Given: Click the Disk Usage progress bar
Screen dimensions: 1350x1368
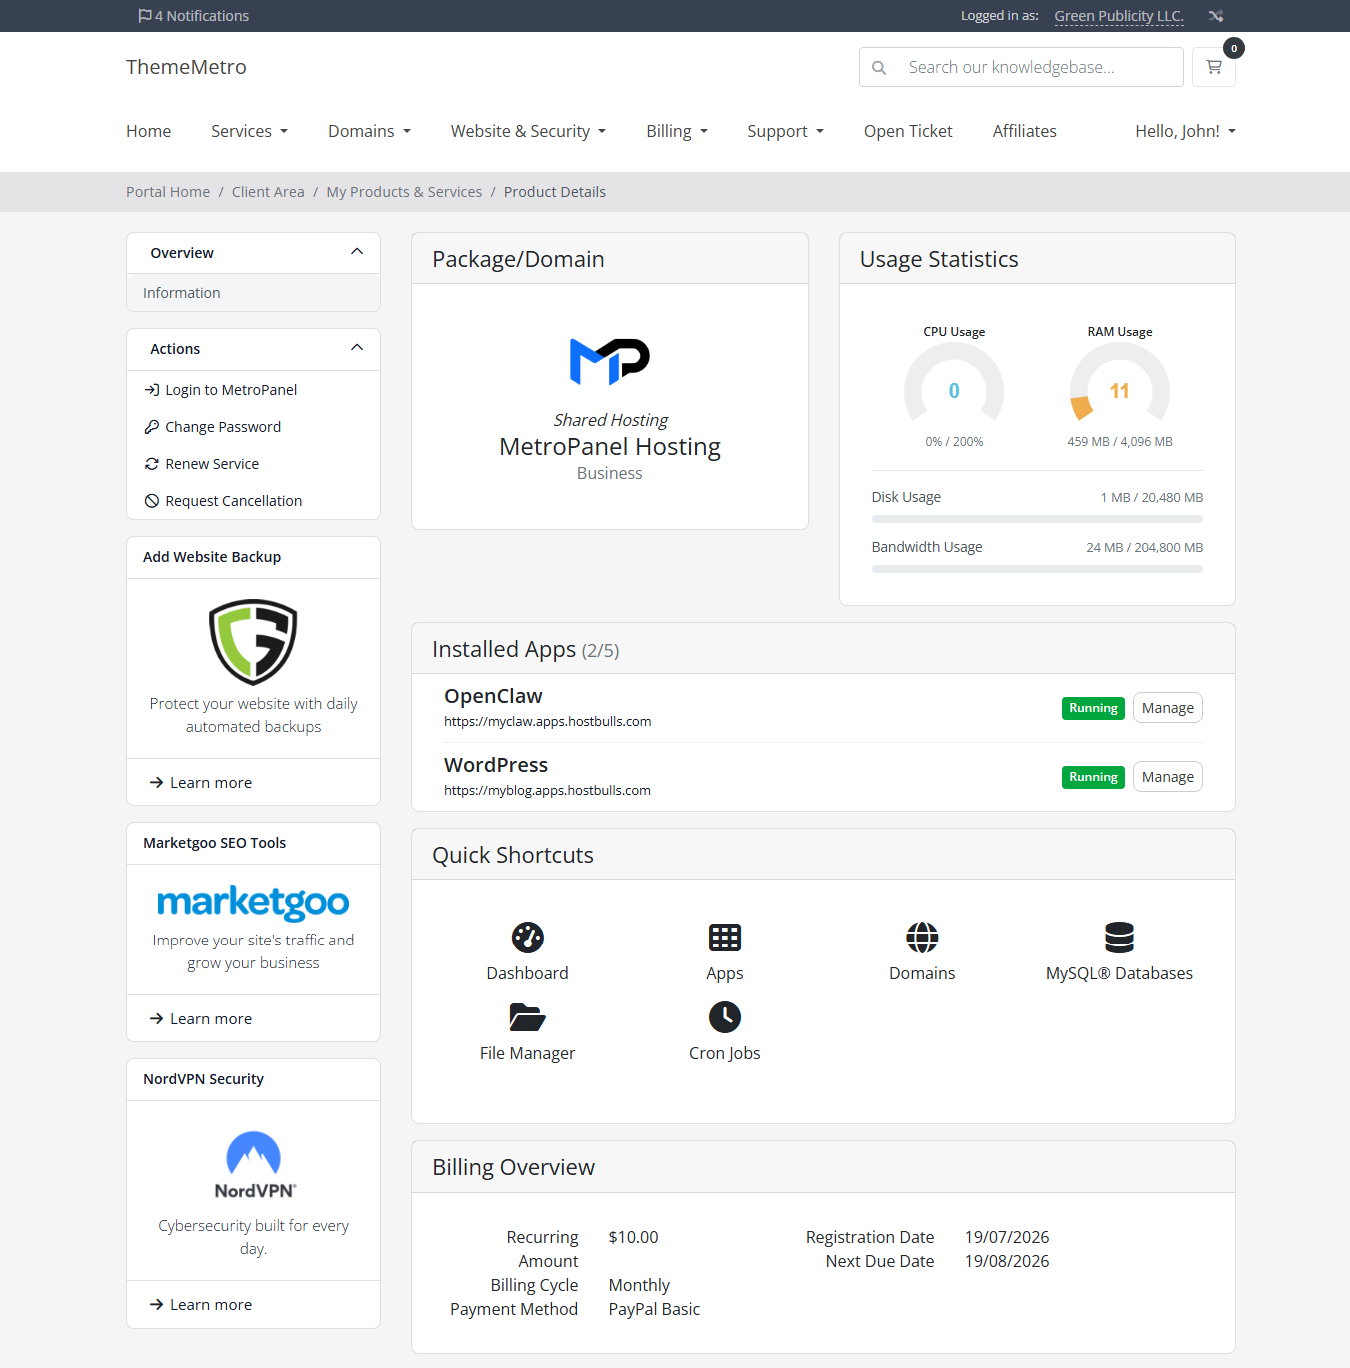Looking at the screenshot, I should tap(1037, 519).
